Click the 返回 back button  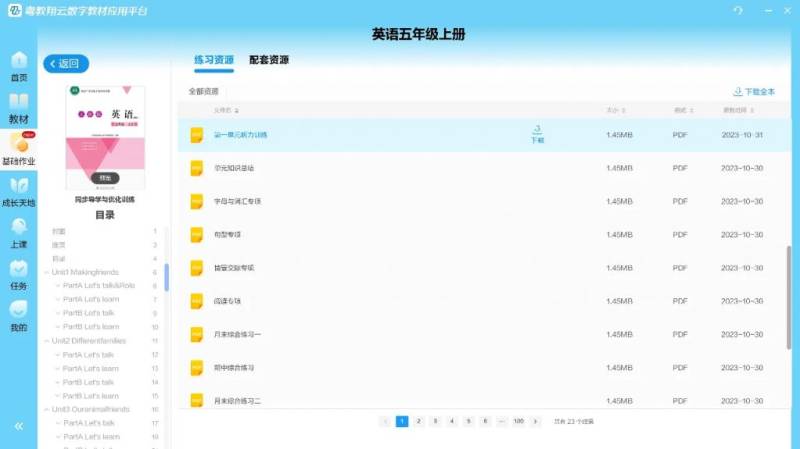pos(66,64)
